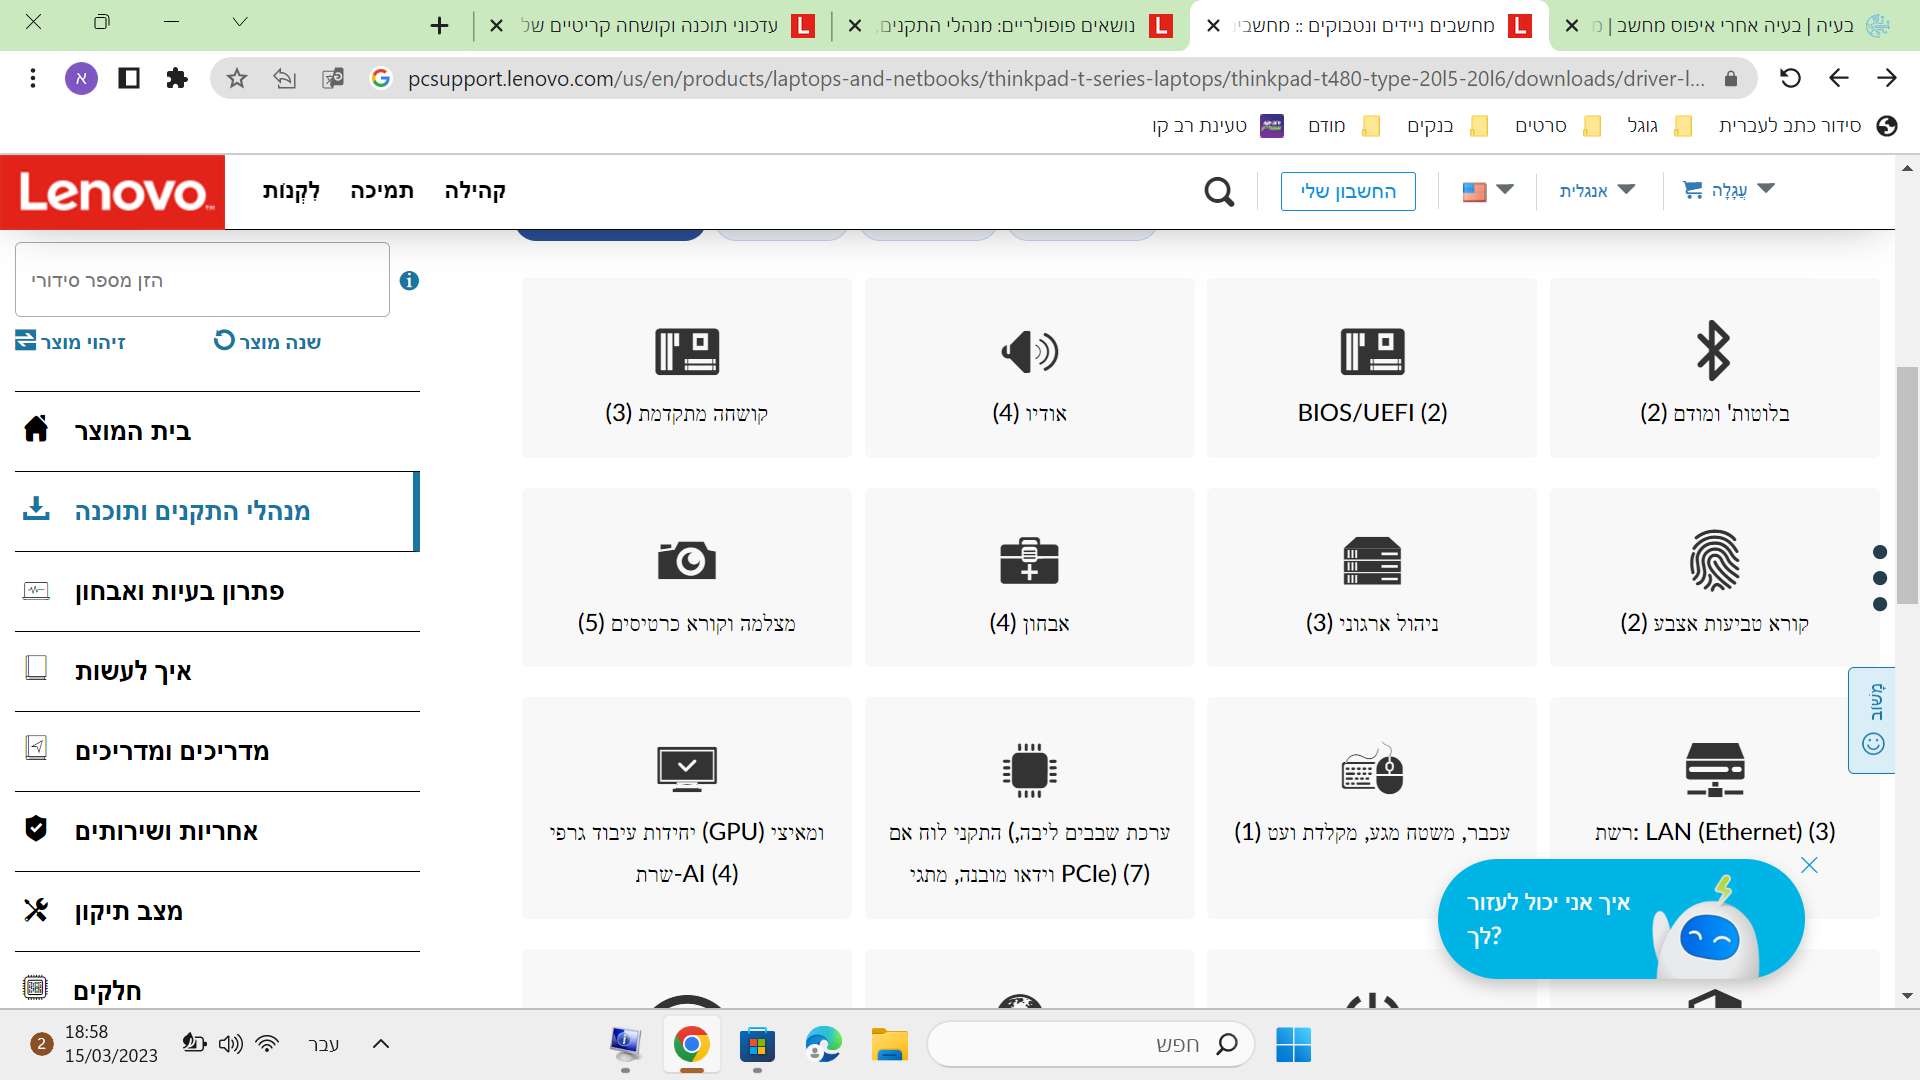Viewport: 1920px width, 1080px height.
Task: Select product home (בית המוצר) in sidebar
Action: 217,431
